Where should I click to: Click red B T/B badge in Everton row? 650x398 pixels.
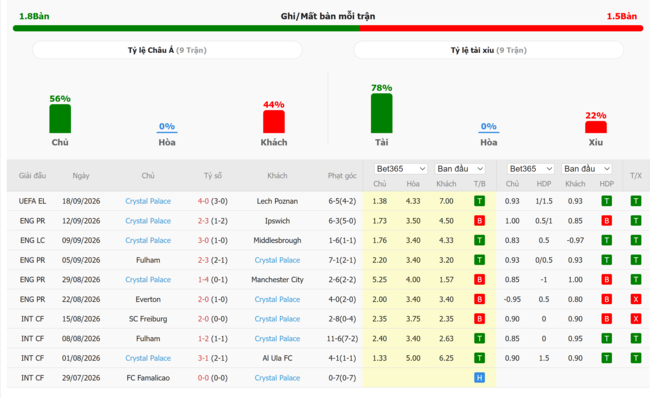point(480,299)
